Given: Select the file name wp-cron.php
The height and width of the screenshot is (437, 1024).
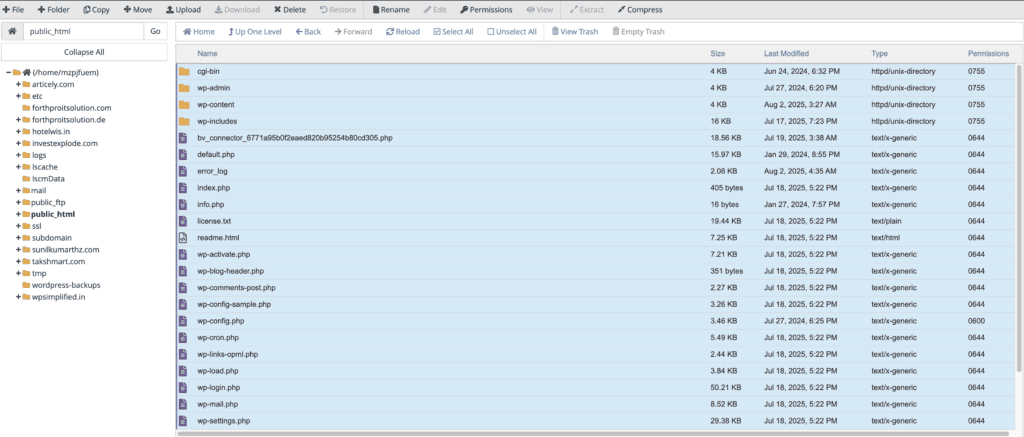Looking at the screenshot, I should pos(218,338).
